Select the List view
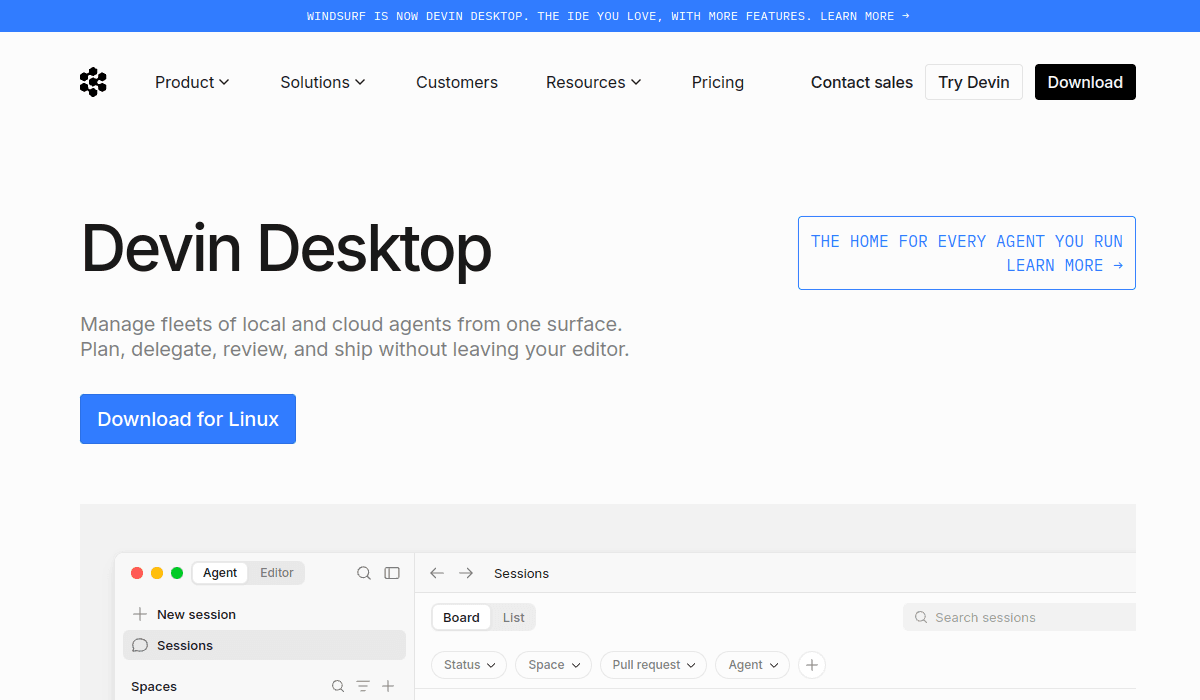 click(x=514, y=617)
